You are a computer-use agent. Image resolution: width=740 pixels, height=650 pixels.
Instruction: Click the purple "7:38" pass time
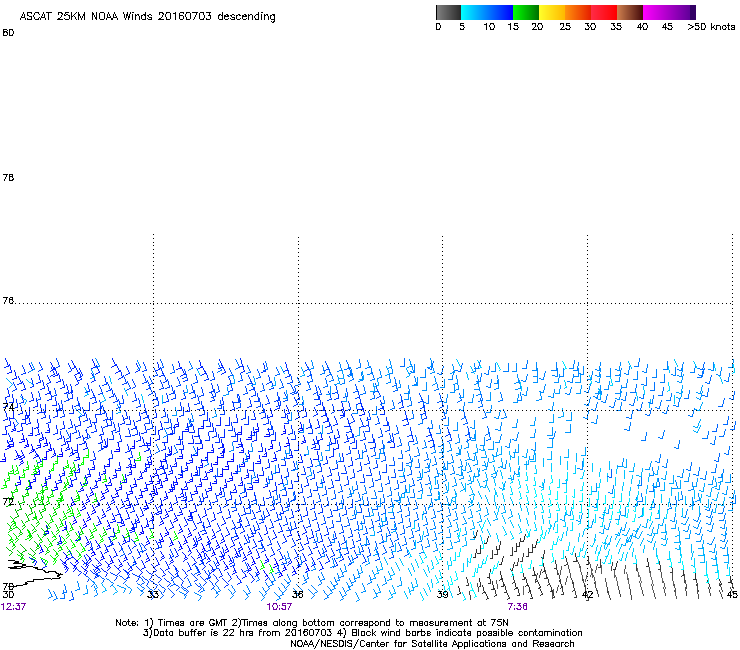(517, 607)
